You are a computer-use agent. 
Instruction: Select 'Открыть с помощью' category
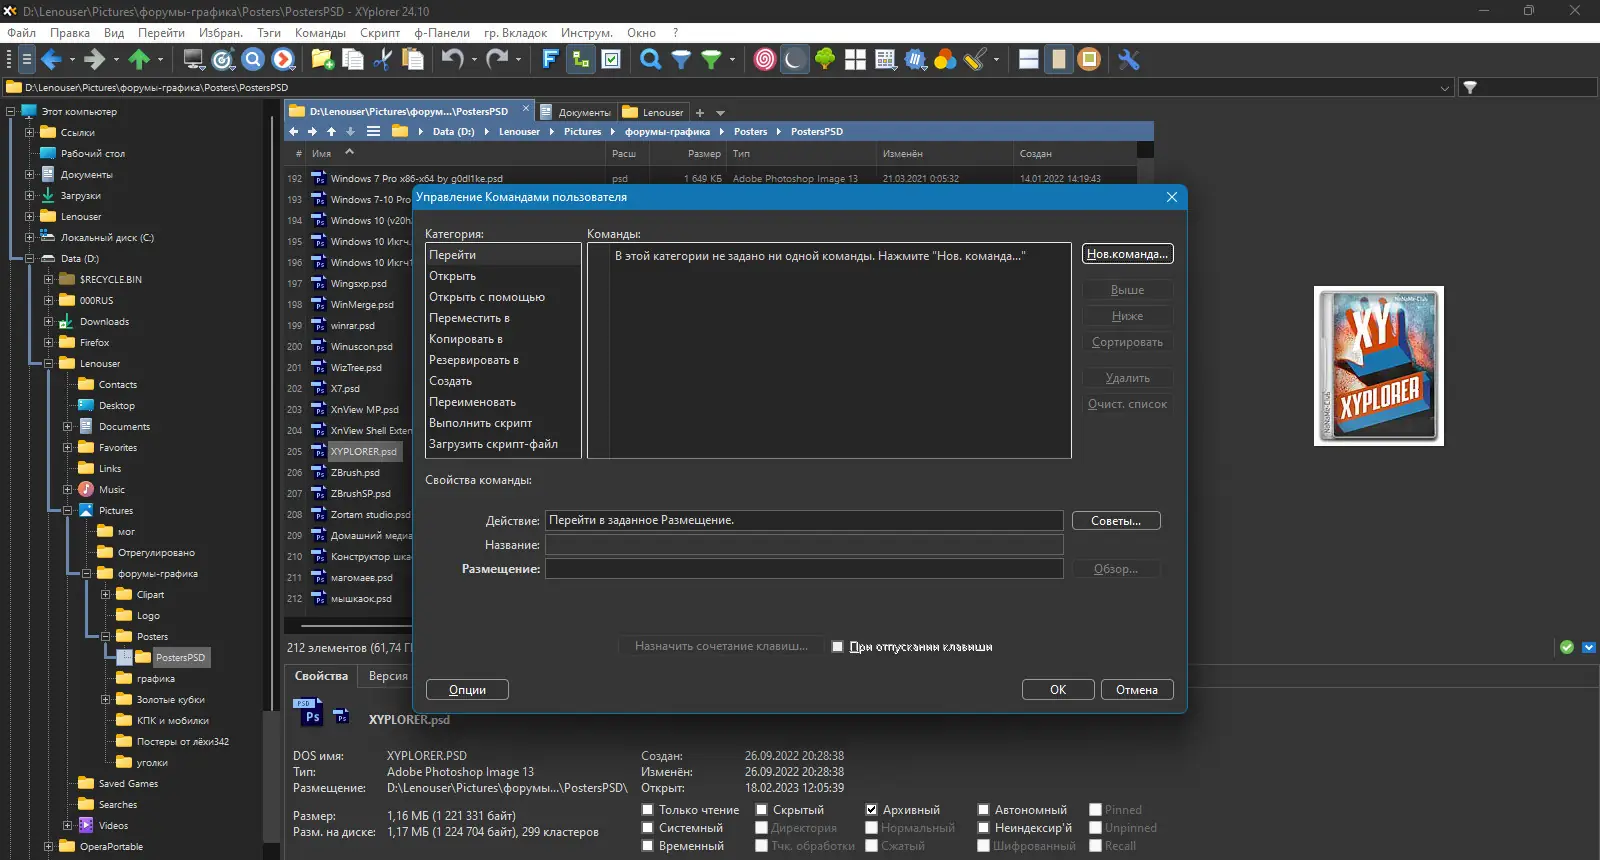[503, 297]
